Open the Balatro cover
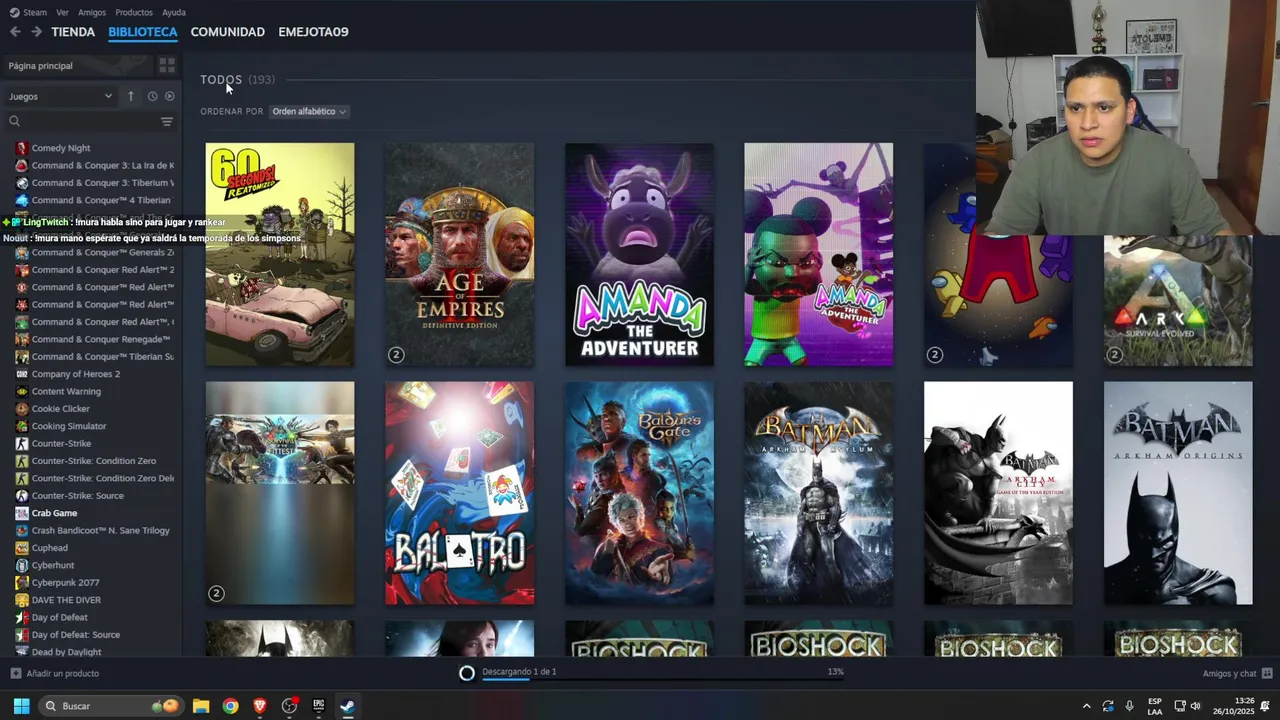 460,493
